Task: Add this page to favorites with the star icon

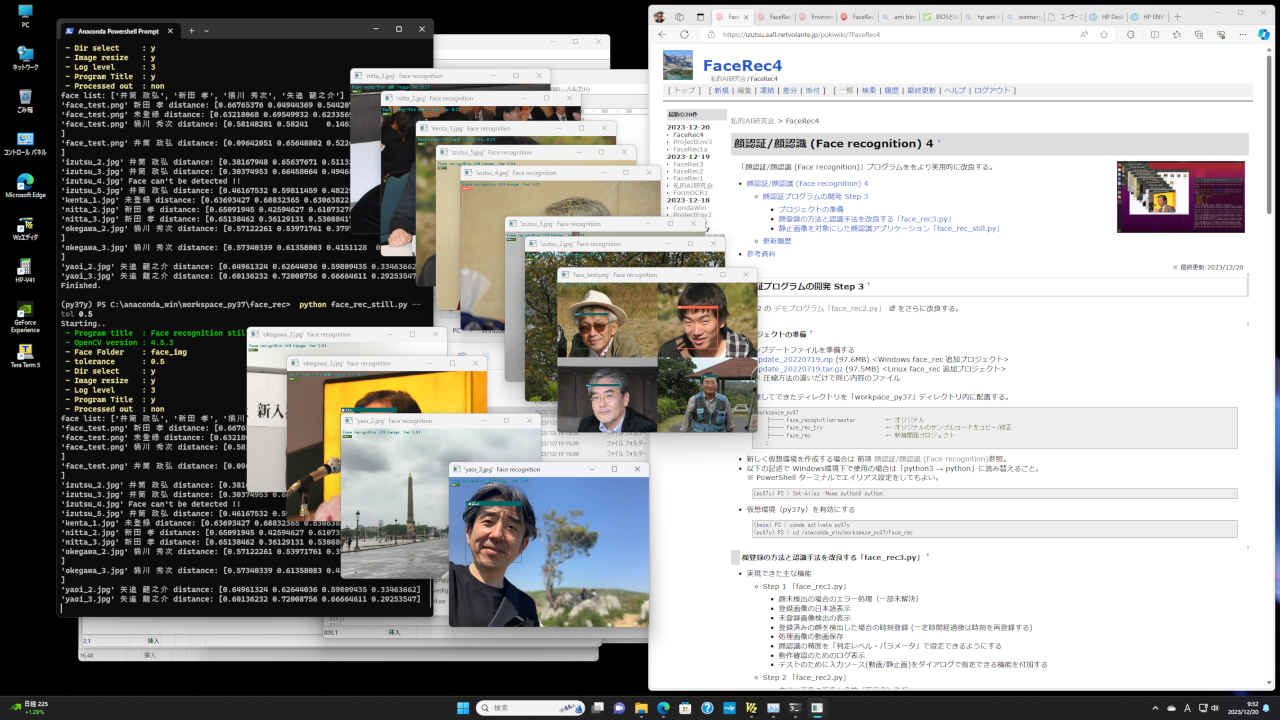Action: (x=1106, y=34)
